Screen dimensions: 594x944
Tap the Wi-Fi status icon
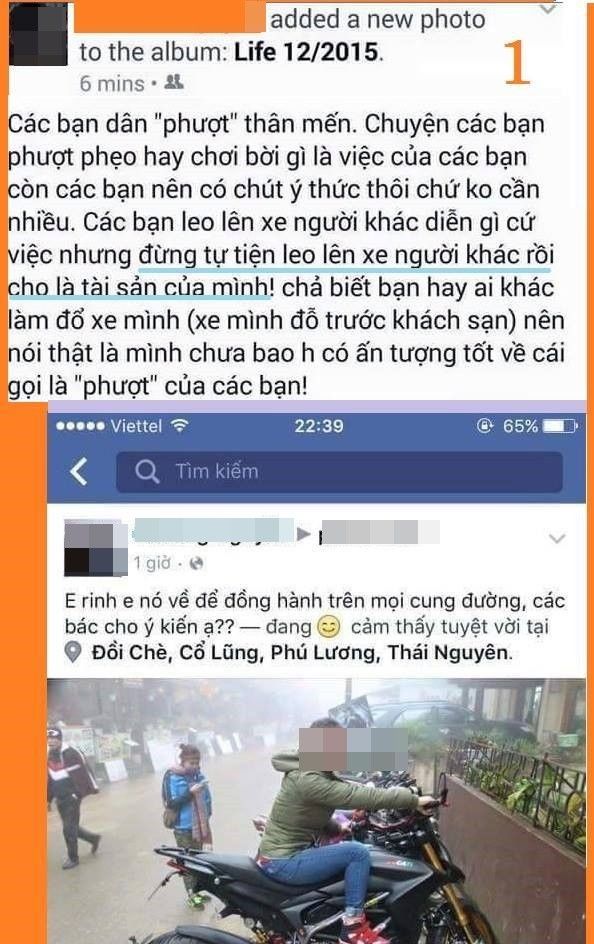pos(179,426)
